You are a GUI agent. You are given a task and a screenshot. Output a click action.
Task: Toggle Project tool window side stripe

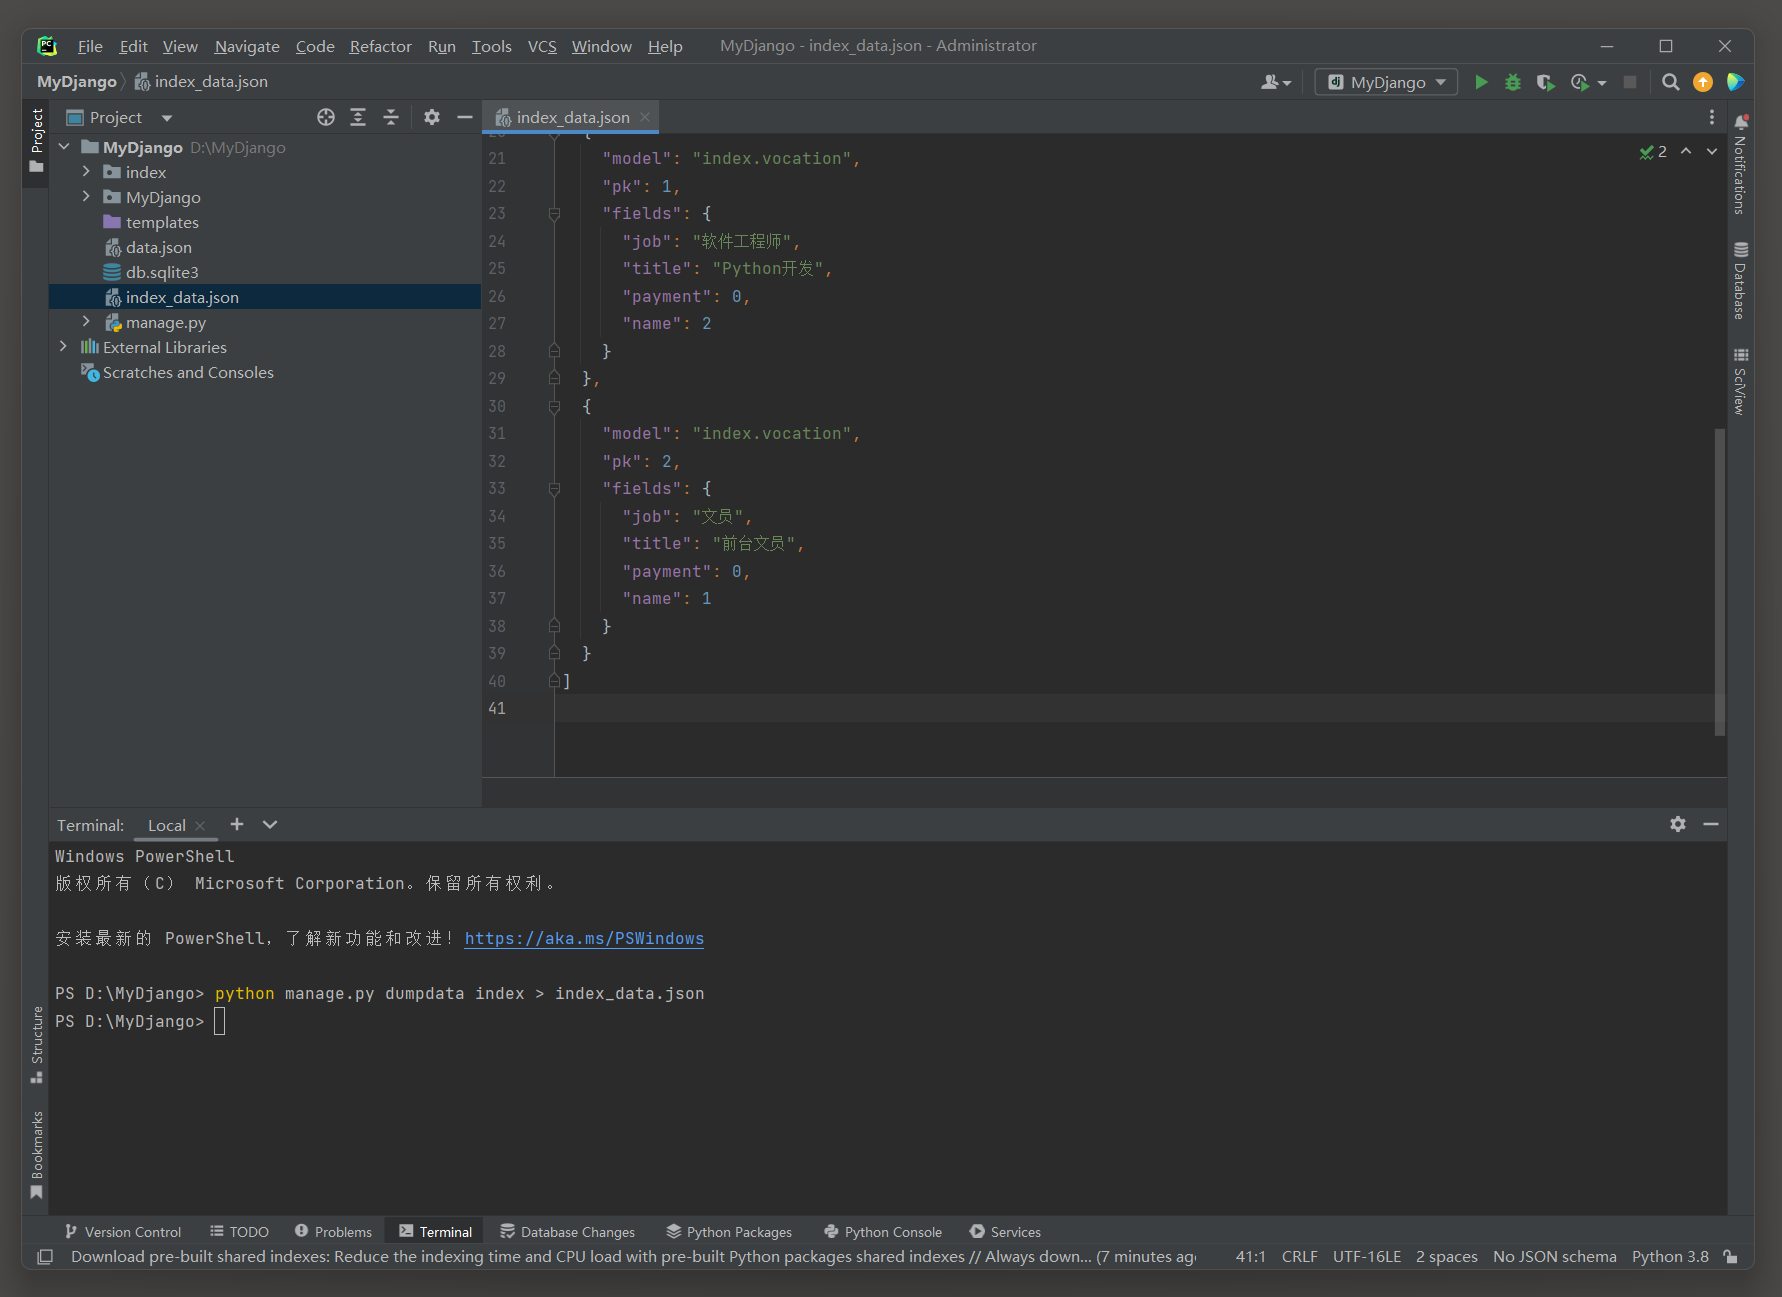36,141
